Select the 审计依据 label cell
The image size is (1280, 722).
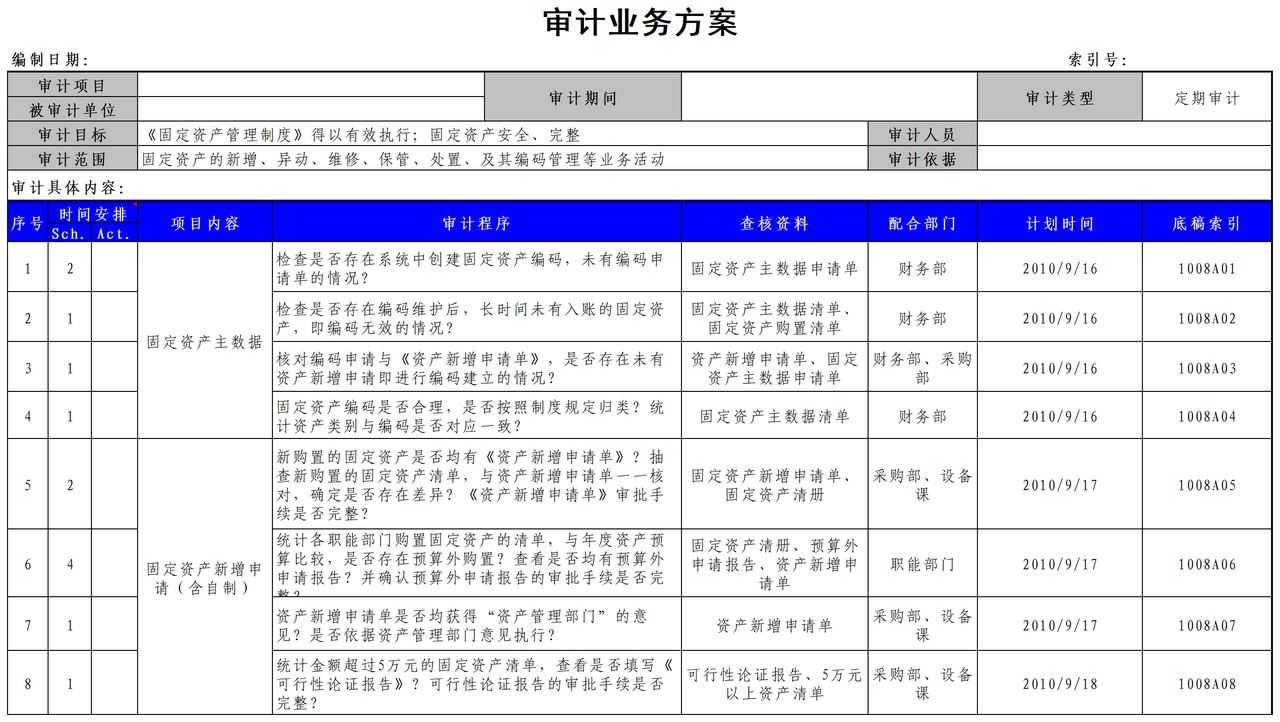click(922, 158)
